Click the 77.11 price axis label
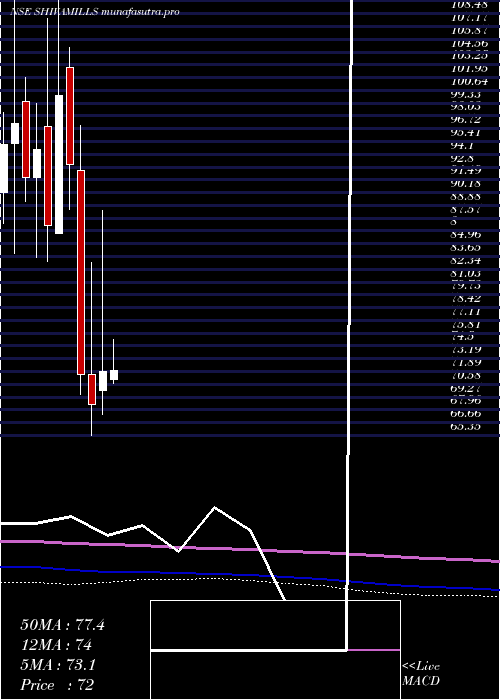 point(467,311)
